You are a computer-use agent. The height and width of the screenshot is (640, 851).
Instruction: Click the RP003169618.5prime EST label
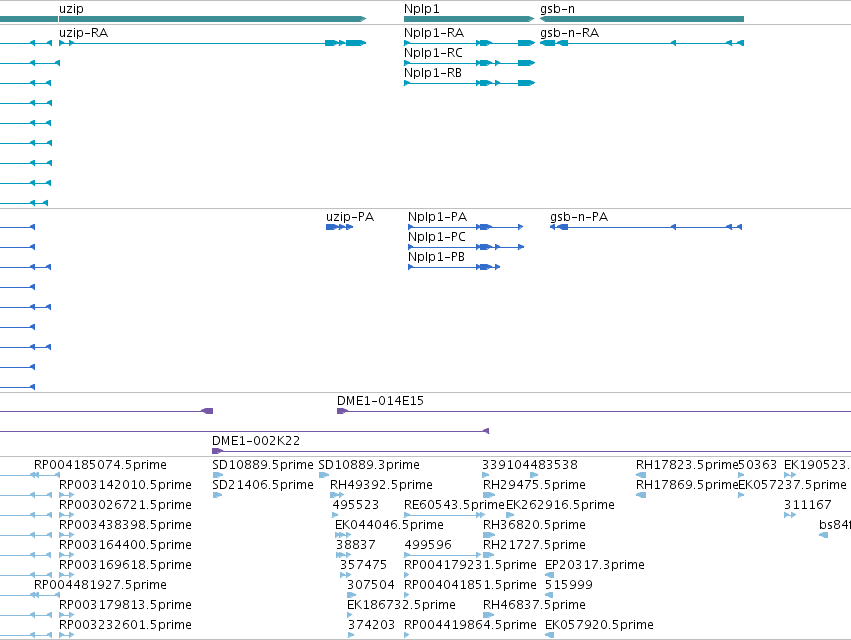(125, 565)
